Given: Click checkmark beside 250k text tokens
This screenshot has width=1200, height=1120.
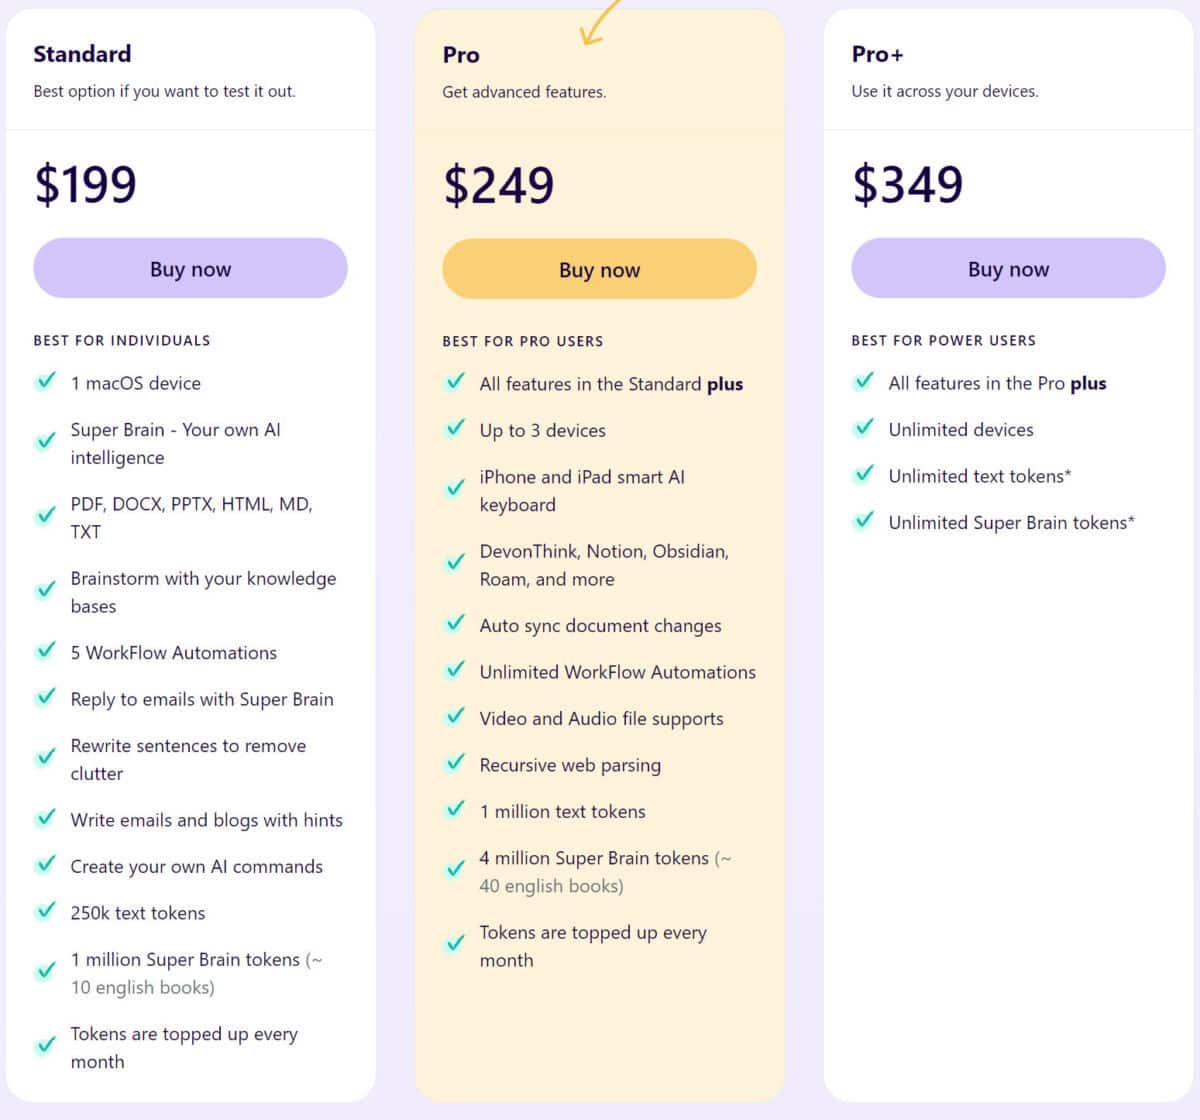Looking at the screenshot, I should click(x=46, y=911).
